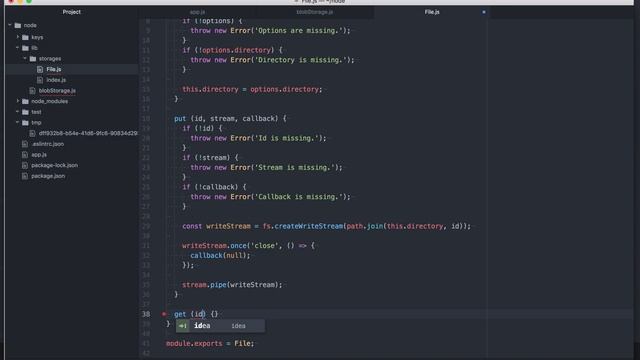Click the lib folder icon

25,48
